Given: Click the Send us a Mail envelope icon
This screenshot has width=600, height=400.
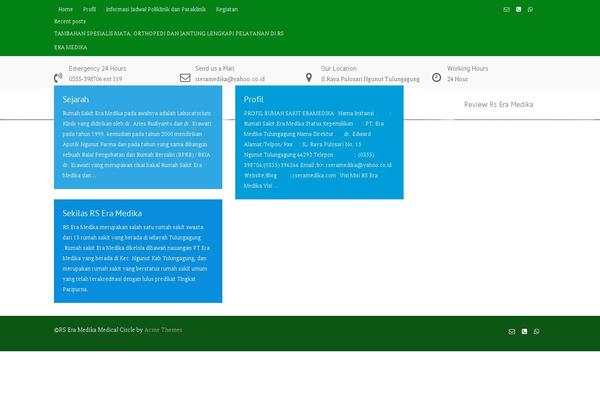Looking at the screenshot, I should pos(185,78).
